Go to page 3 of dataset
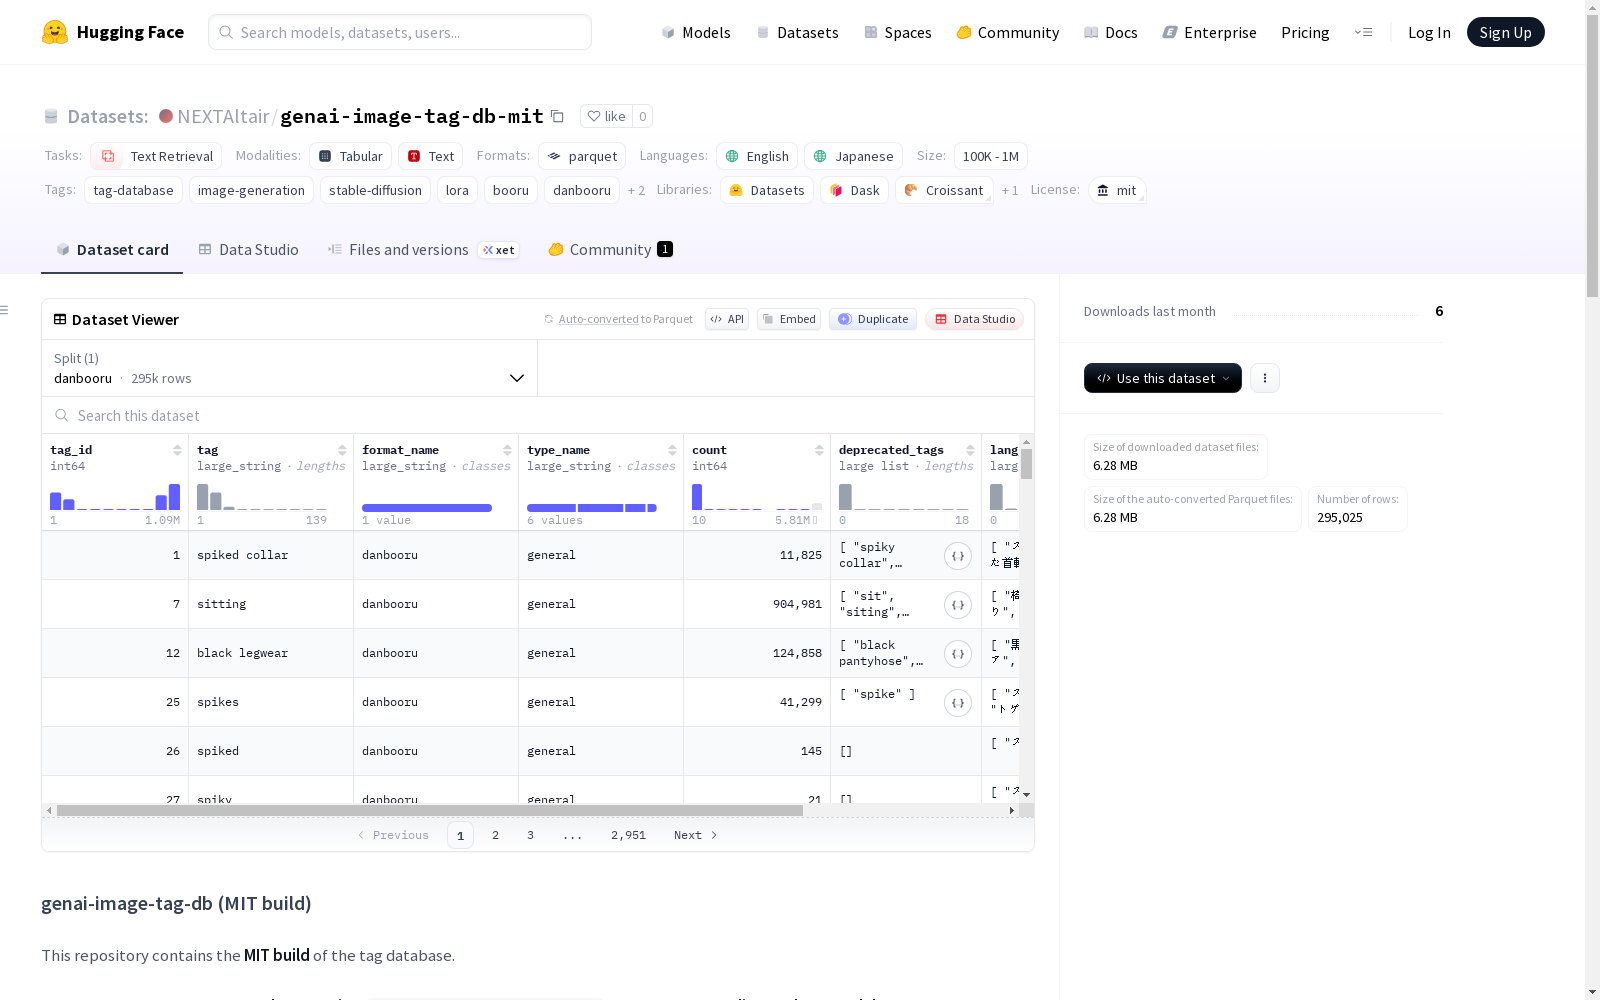The image size is (1600, 1000). (x=530, y=835)
